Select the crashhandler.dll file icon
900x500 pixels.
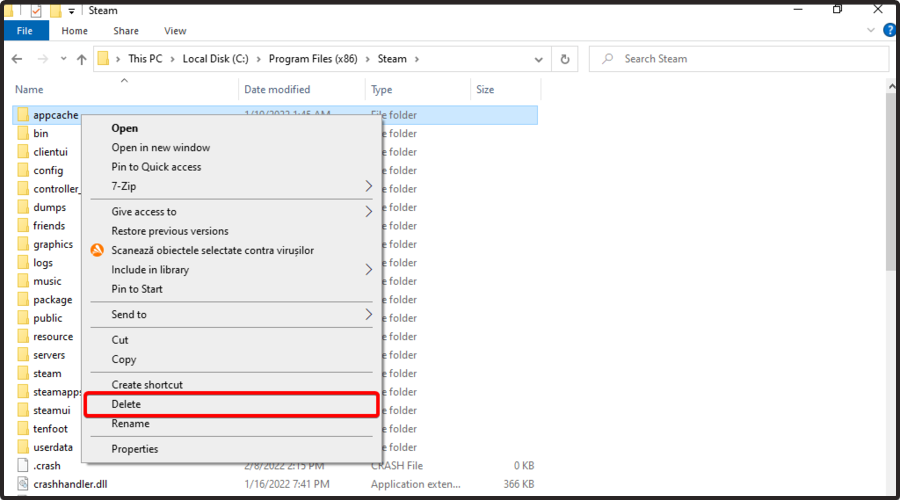coord(23,484)
